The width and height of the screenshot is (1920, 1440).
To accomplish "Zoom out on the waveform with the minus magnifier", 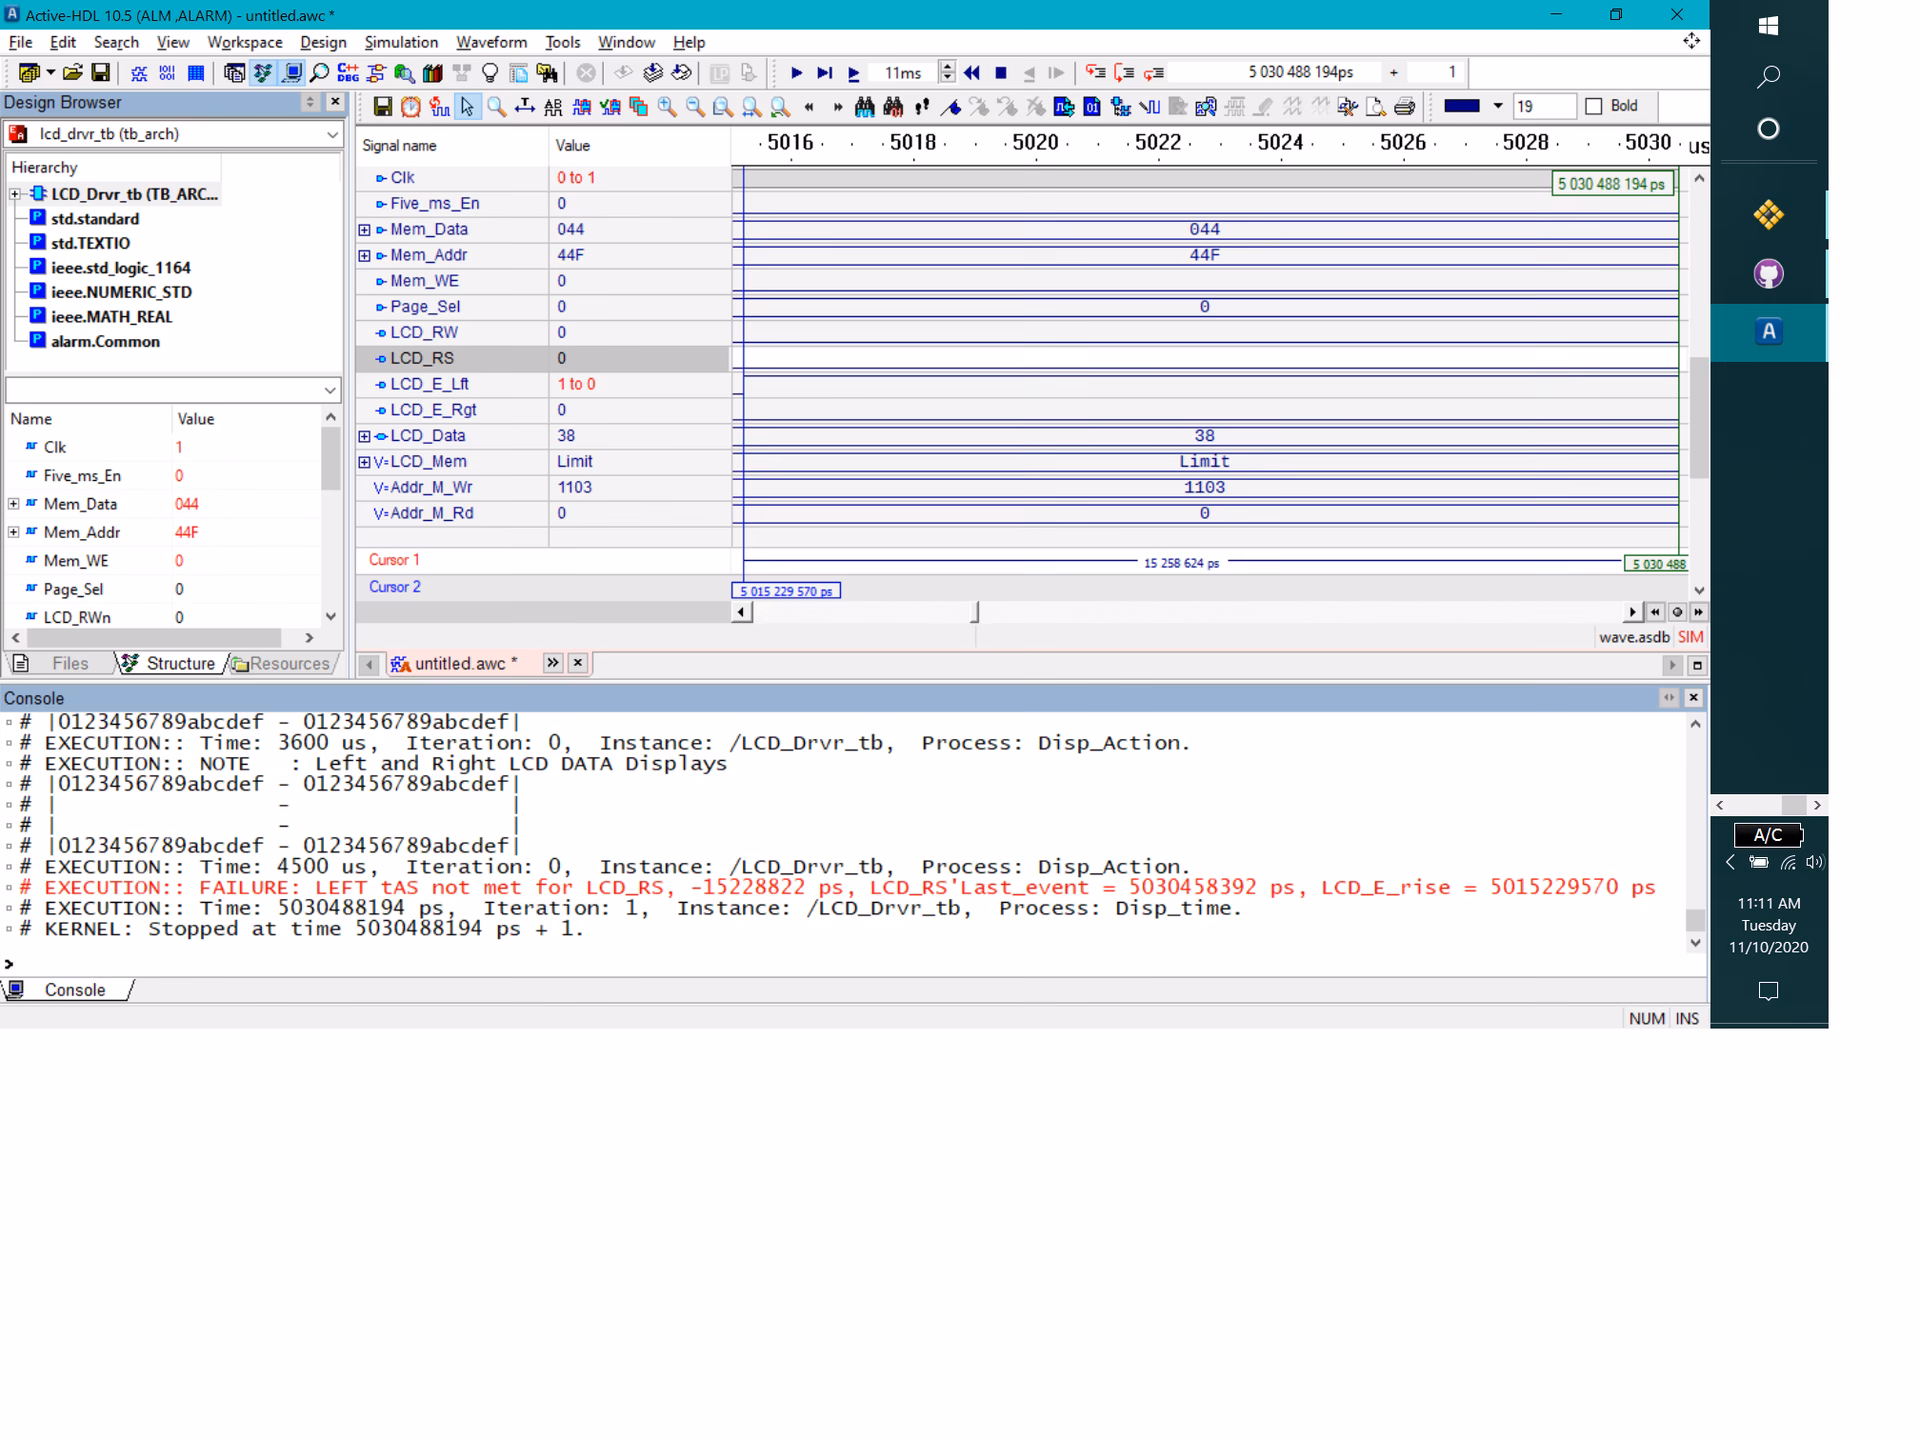I will (694, 106).
